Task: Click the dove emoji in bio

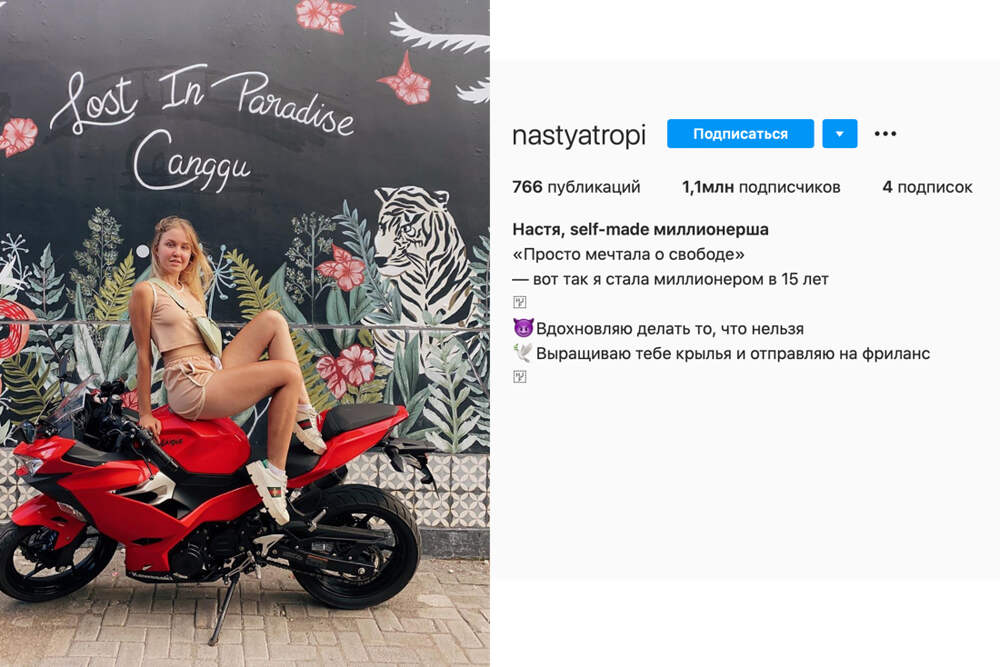Action: 523,353
